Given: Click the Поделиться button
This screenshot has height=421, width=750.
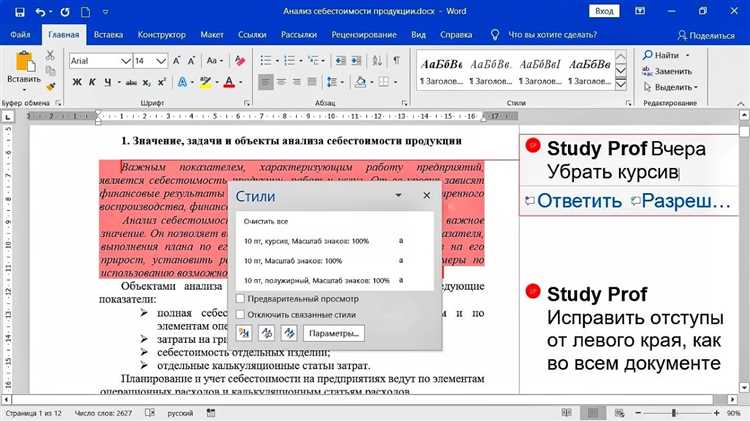Looking at the screenshot, I should coord(706,35).
